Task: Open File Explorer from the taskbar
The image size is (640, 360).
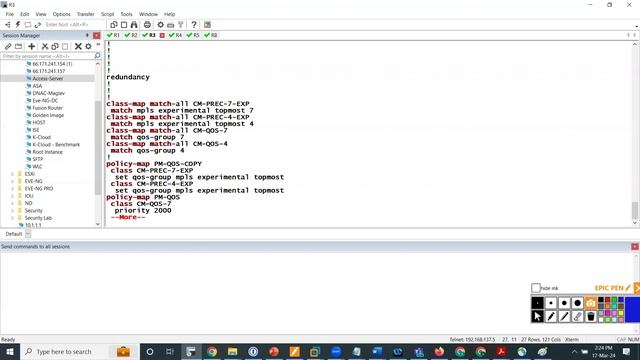Action: (233, 351)
